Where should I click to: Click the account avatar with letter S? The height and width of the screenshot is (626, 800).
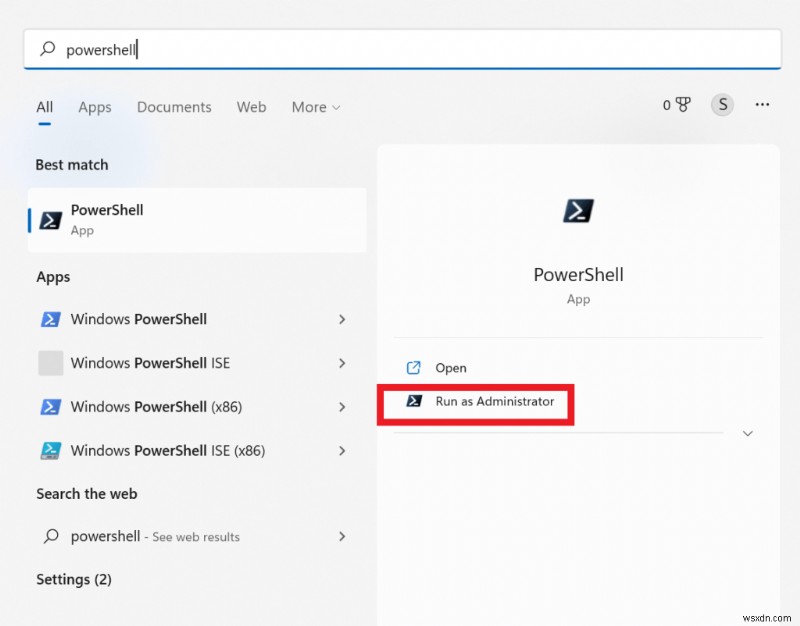[722, 104]
